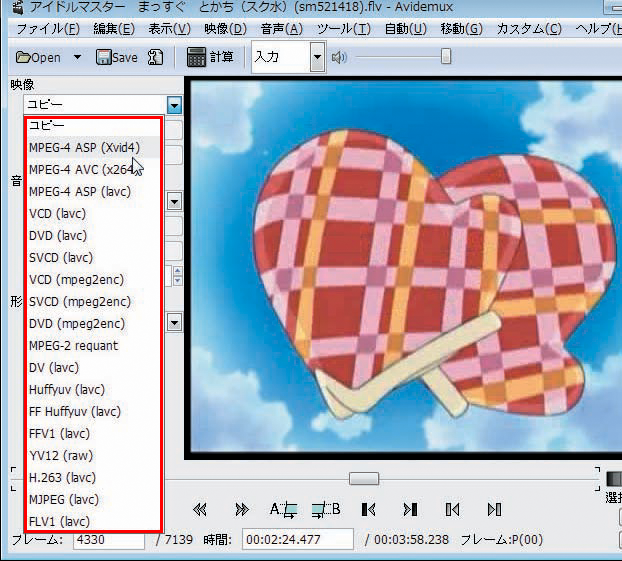Viewport: 622px width, 561px height.
Task: Pick FFV1 (lavc) codec
Action: click(x=93, y=433)
